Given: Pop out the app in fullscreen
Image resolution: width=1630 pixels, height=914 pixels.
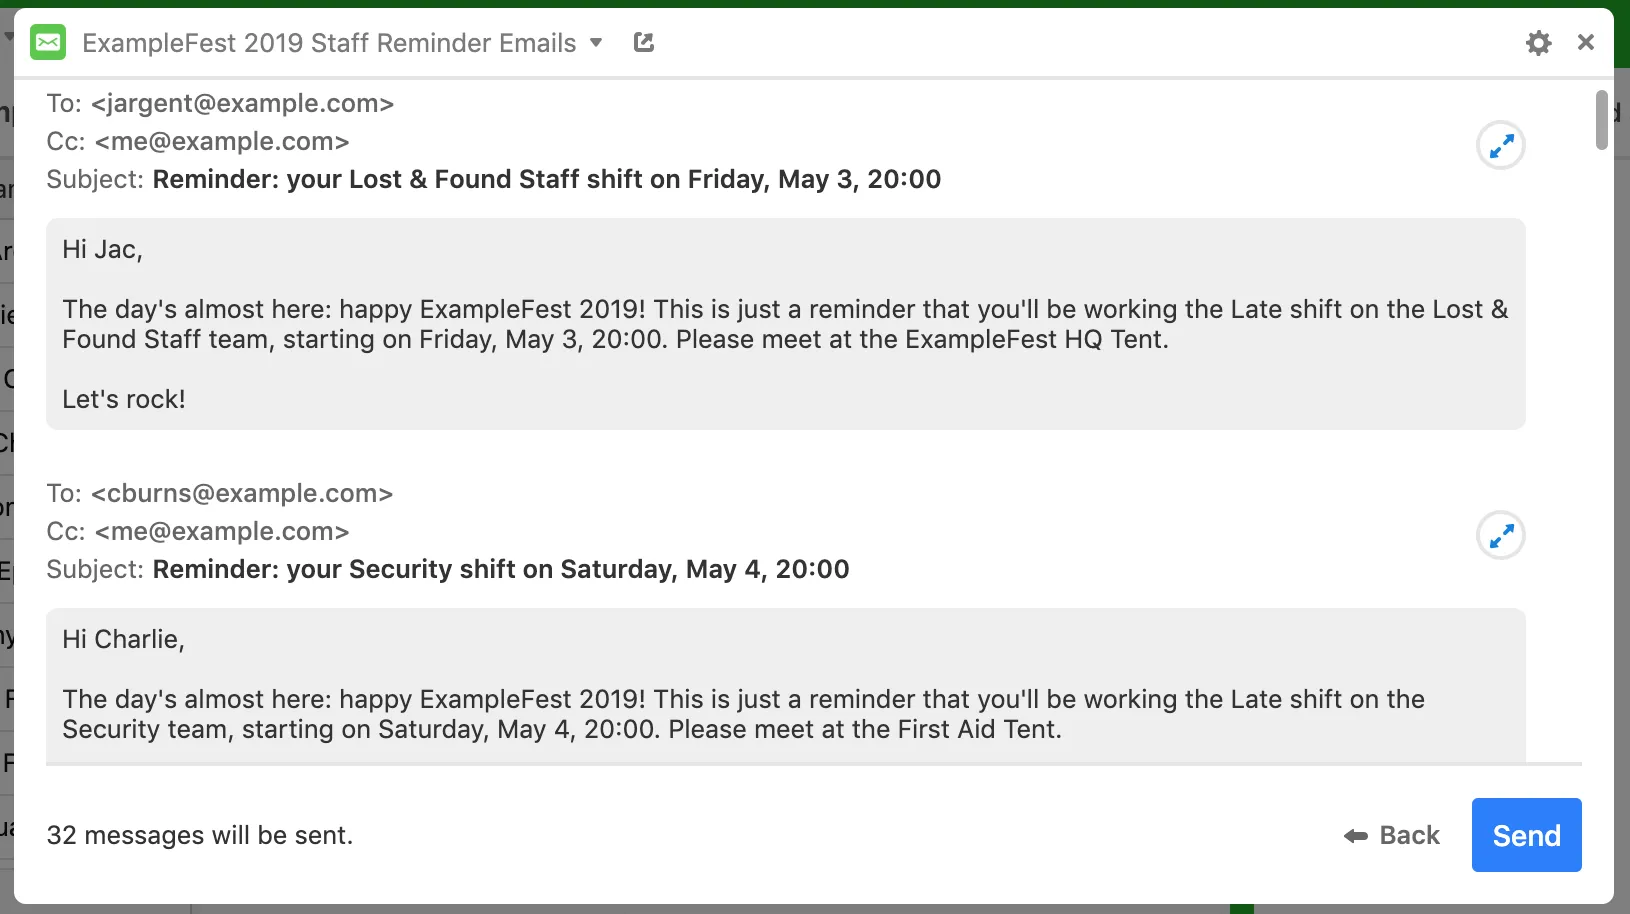Looking at the screenshot, I should (644, 42).
